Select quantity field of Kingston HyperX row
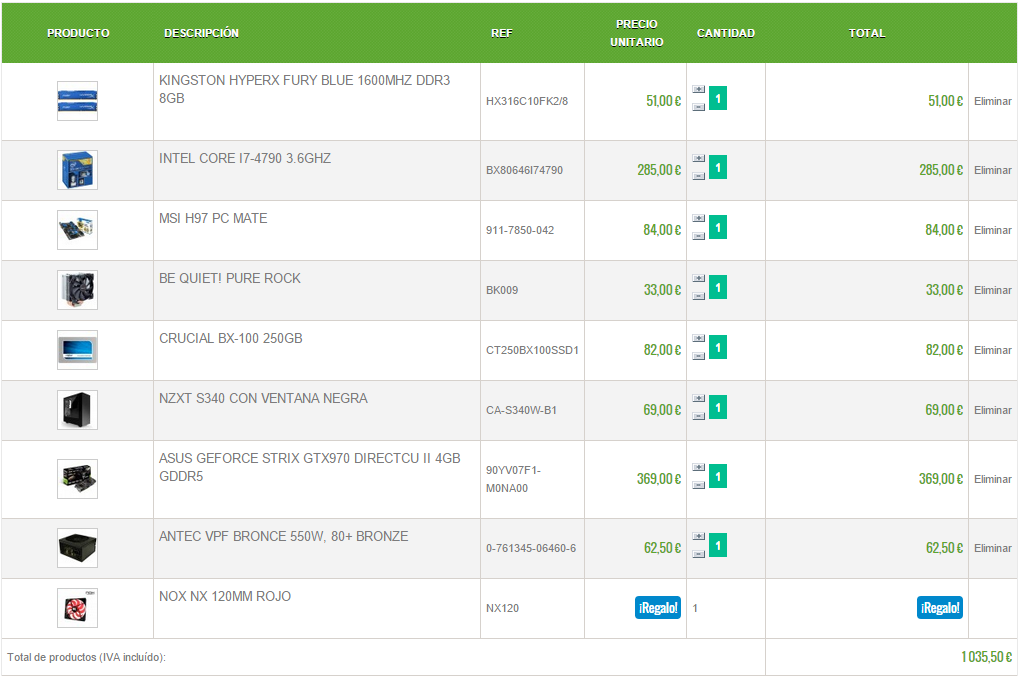 coord(718,98)
